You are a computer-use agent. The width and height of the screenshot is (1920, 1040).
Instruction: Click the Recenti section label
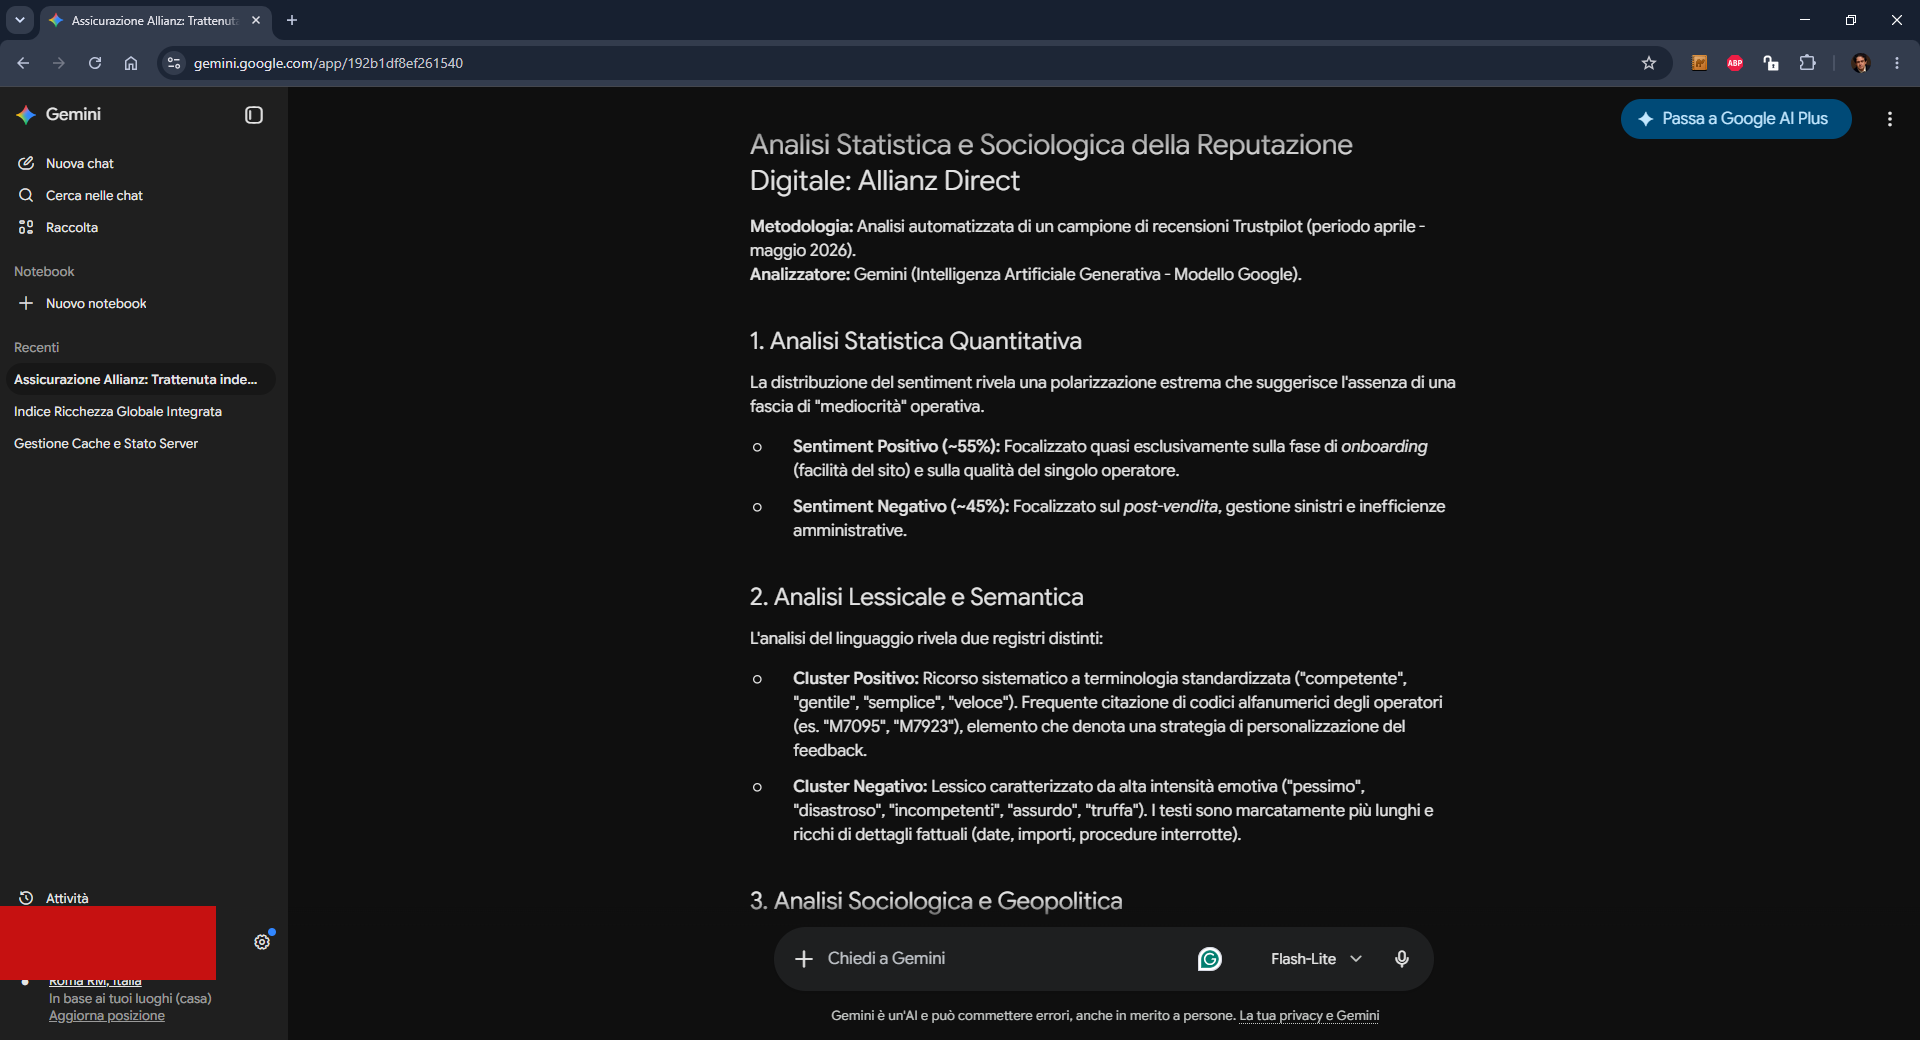(x=37, y=347)
